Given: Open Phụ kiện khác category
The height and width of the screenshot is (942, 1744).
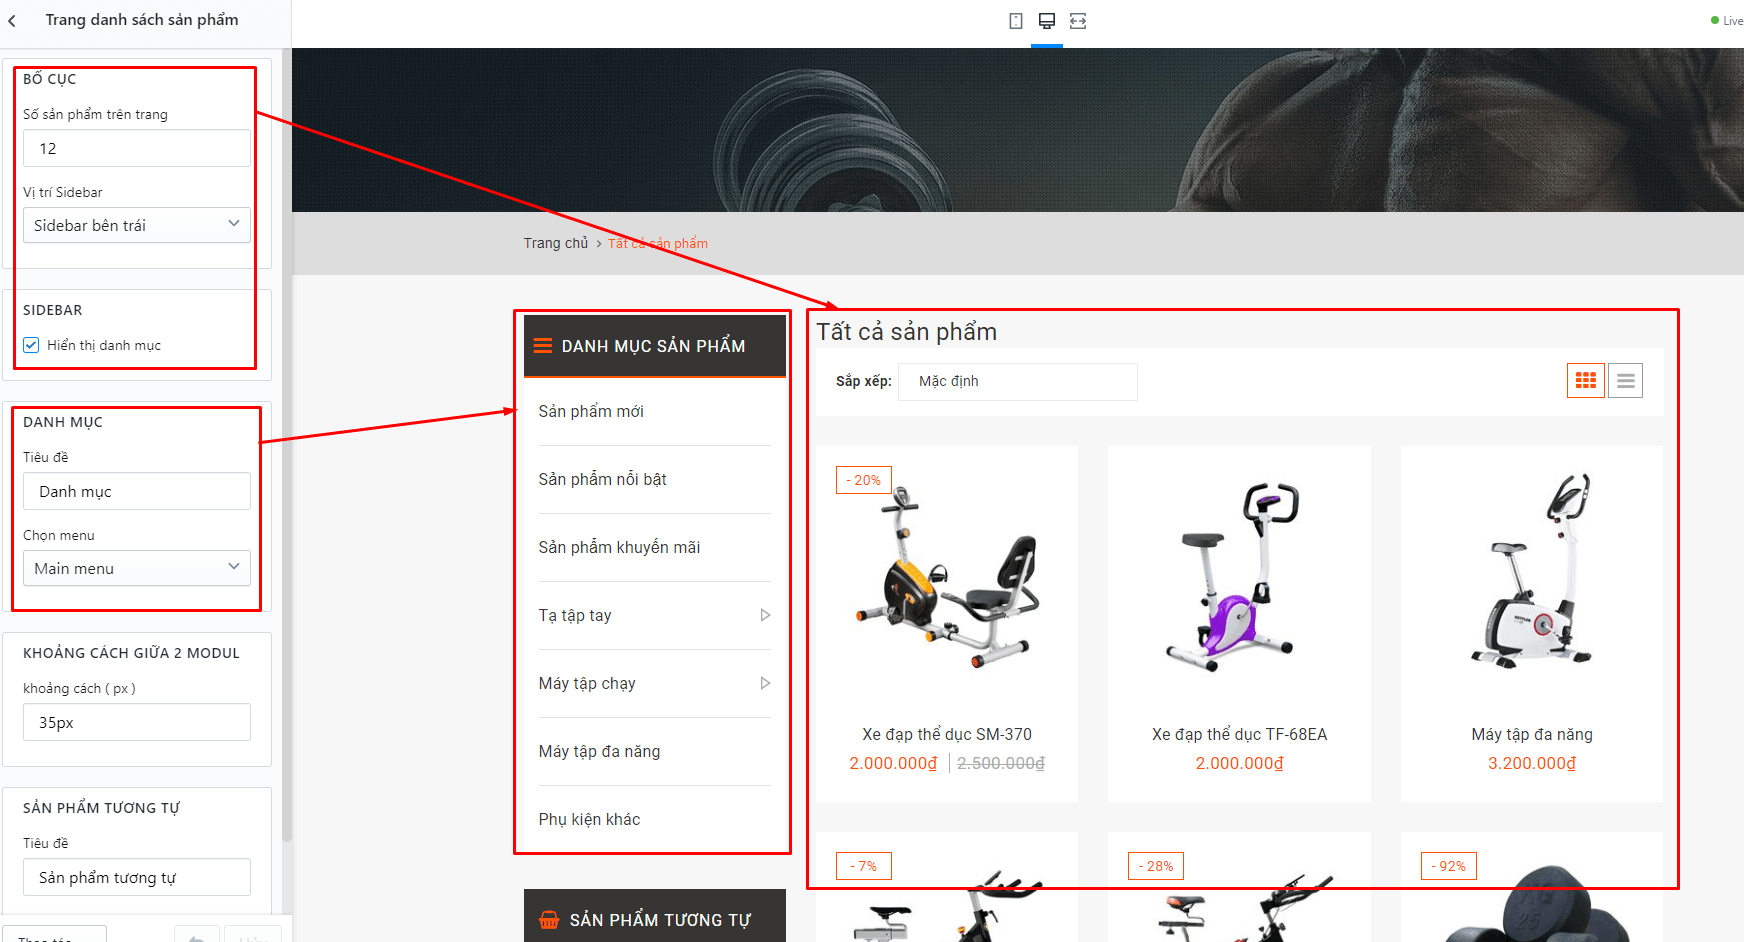Looking at the screenshot, I should [x=589, y=819].
